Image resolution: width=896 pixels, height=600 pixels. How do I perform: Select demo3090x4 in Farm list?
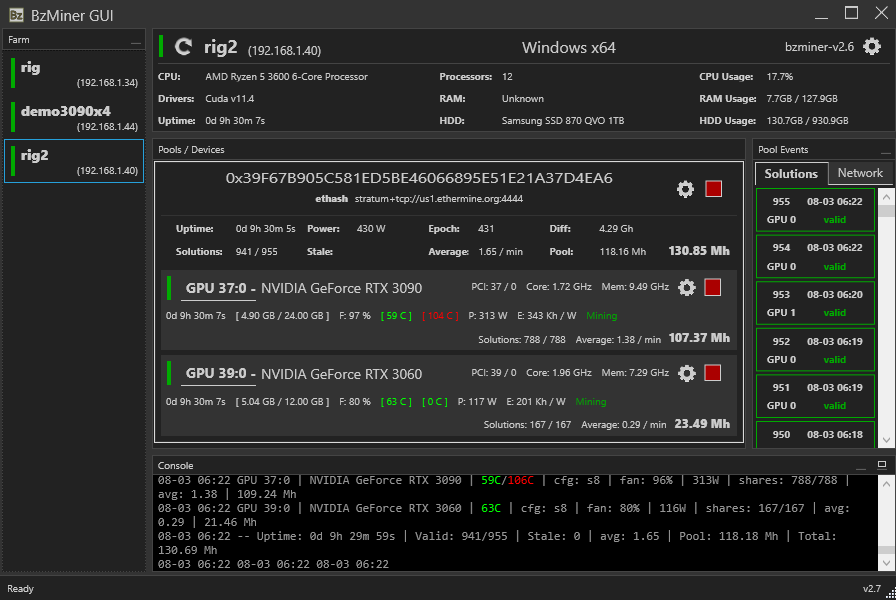pos(74,117)
